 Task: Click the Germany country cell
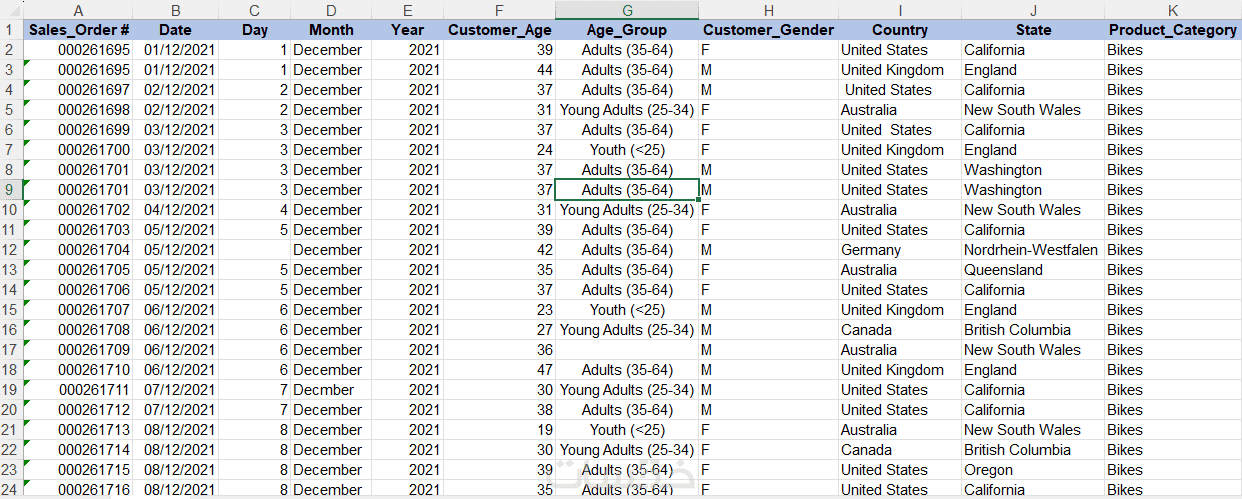898,250
